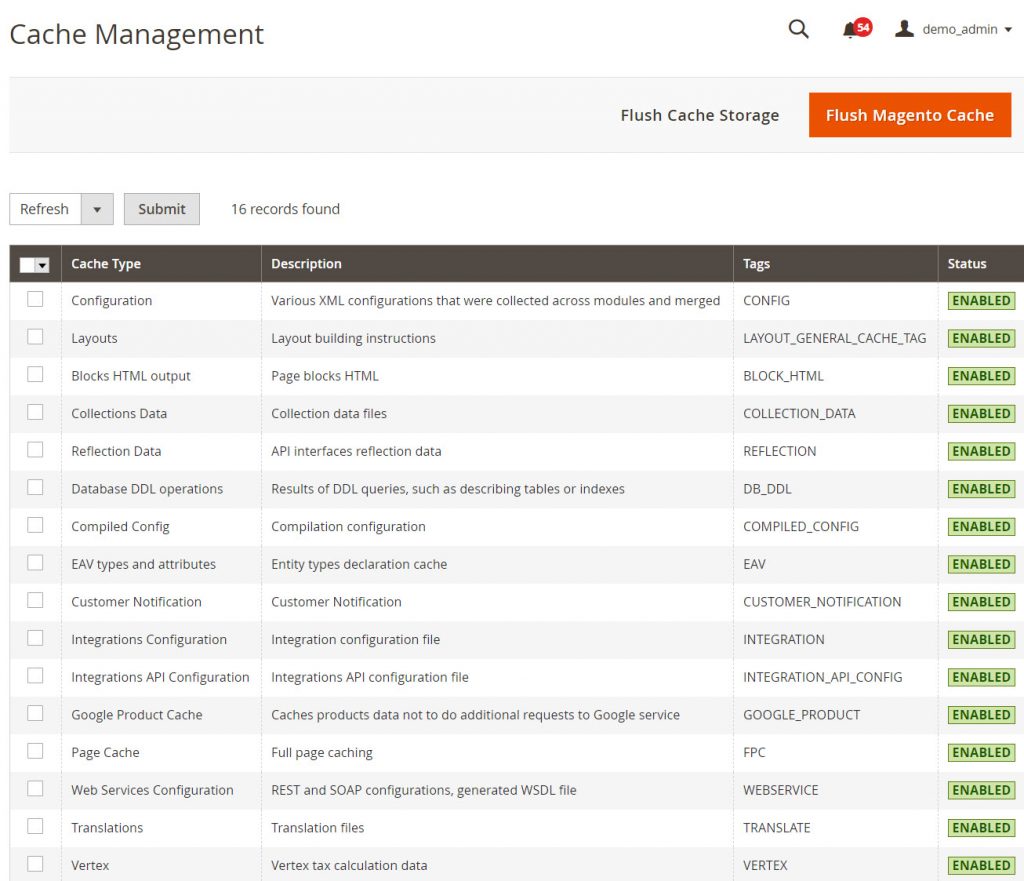
Task: Select the Google Product Cache checkbox
Action: (x=36, y=714)
